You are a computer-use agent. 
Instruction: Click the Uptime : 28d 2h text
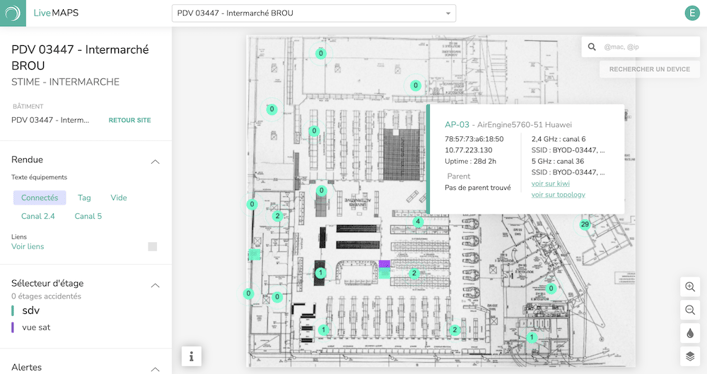[x=470, y=161]
